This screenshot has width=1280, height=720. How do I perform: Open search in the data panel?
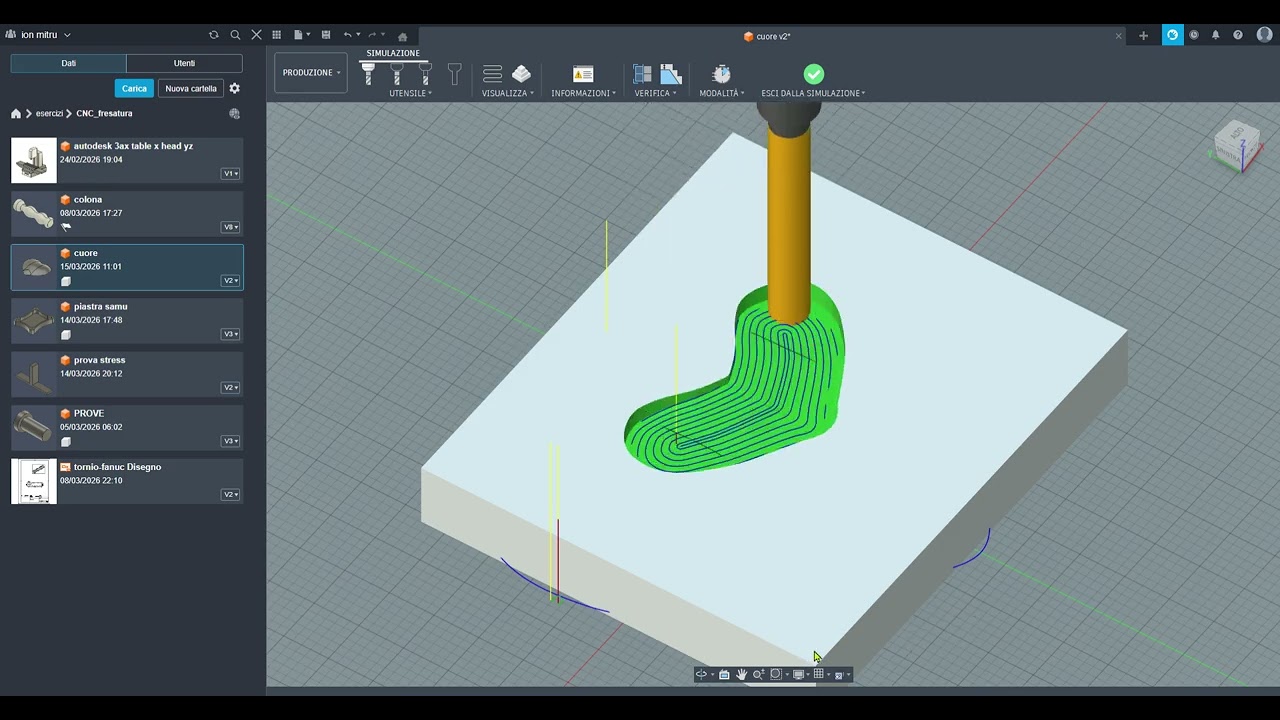(235, 35)
